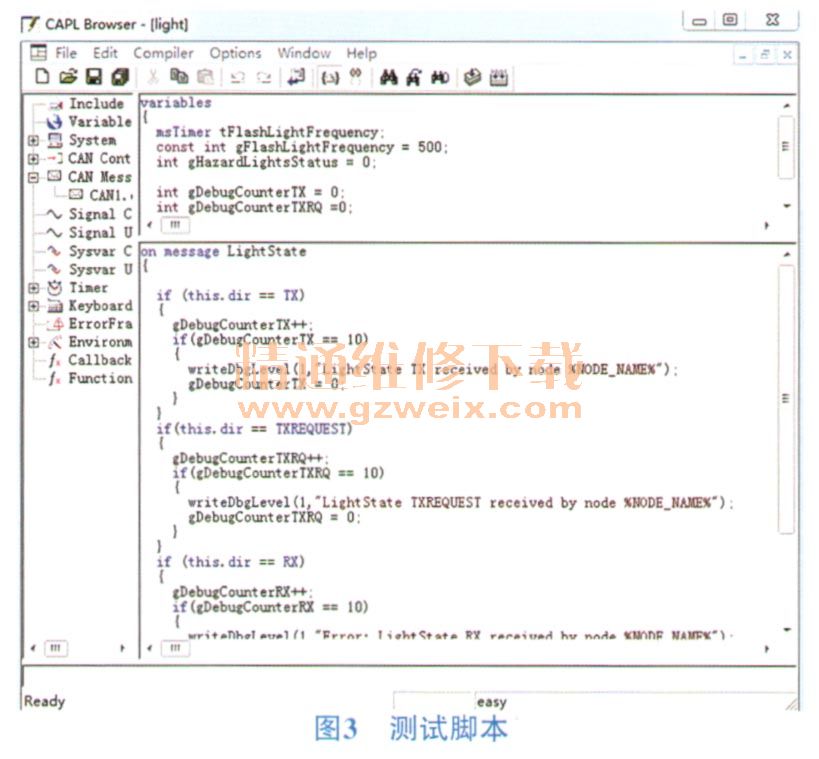Image resolution: width=819 pixels, height=759 pixels.
Task: Click the System computer icon in tree
Action: coord(54,140)
